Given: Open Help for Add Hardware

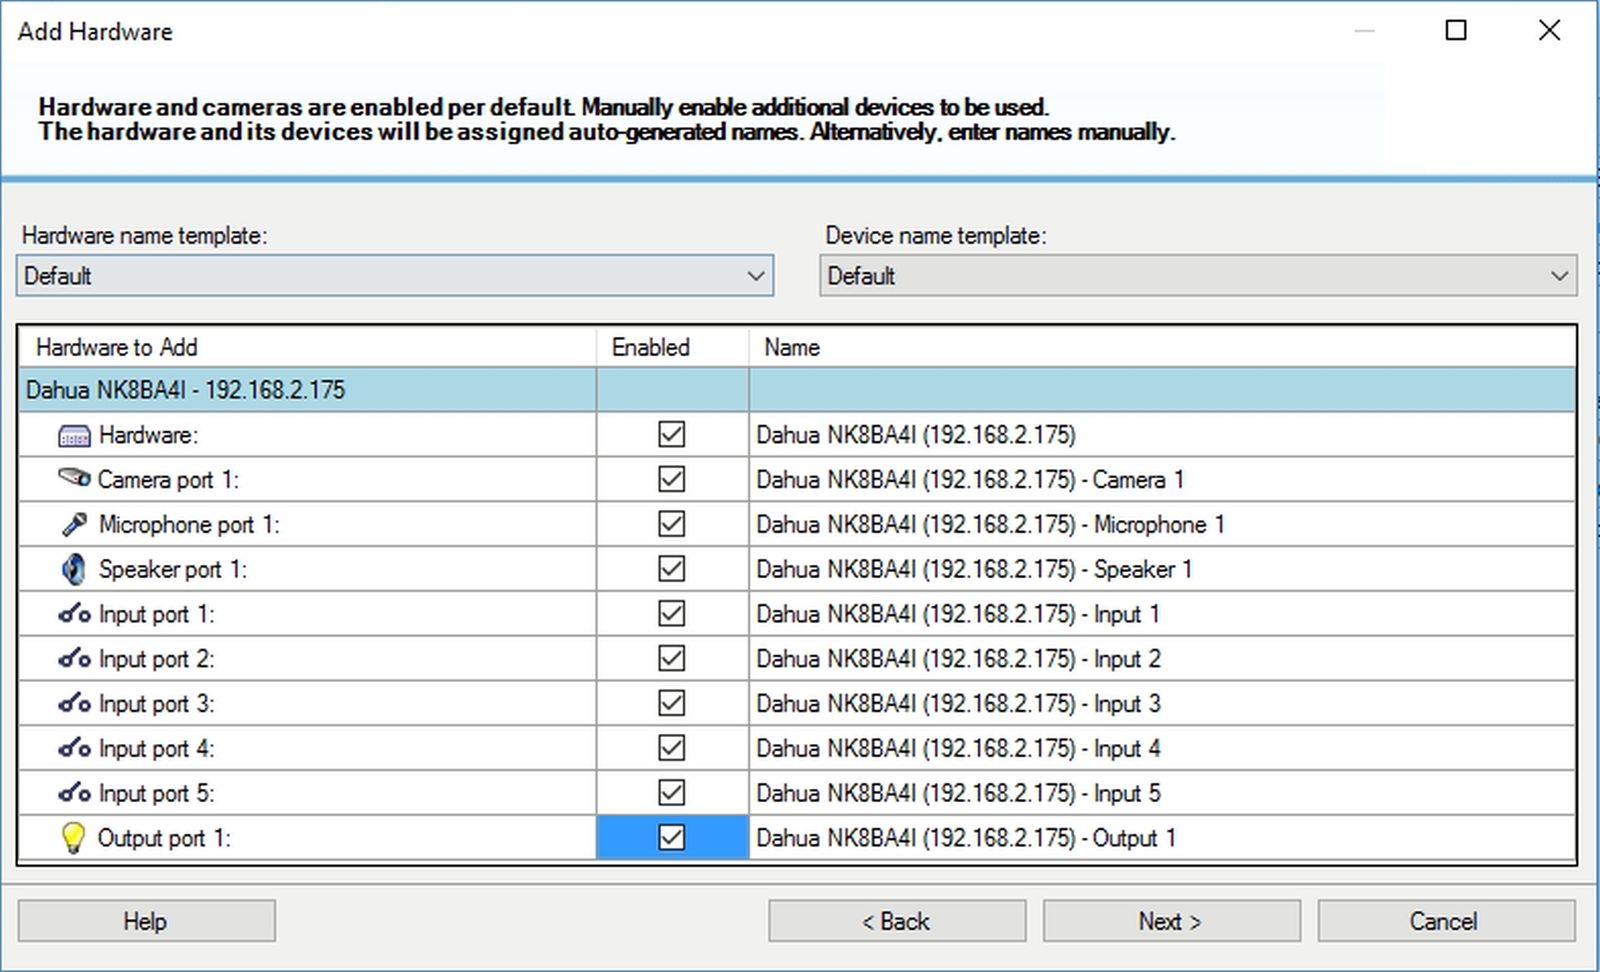Looking at the screenshot, I should 146,921.
